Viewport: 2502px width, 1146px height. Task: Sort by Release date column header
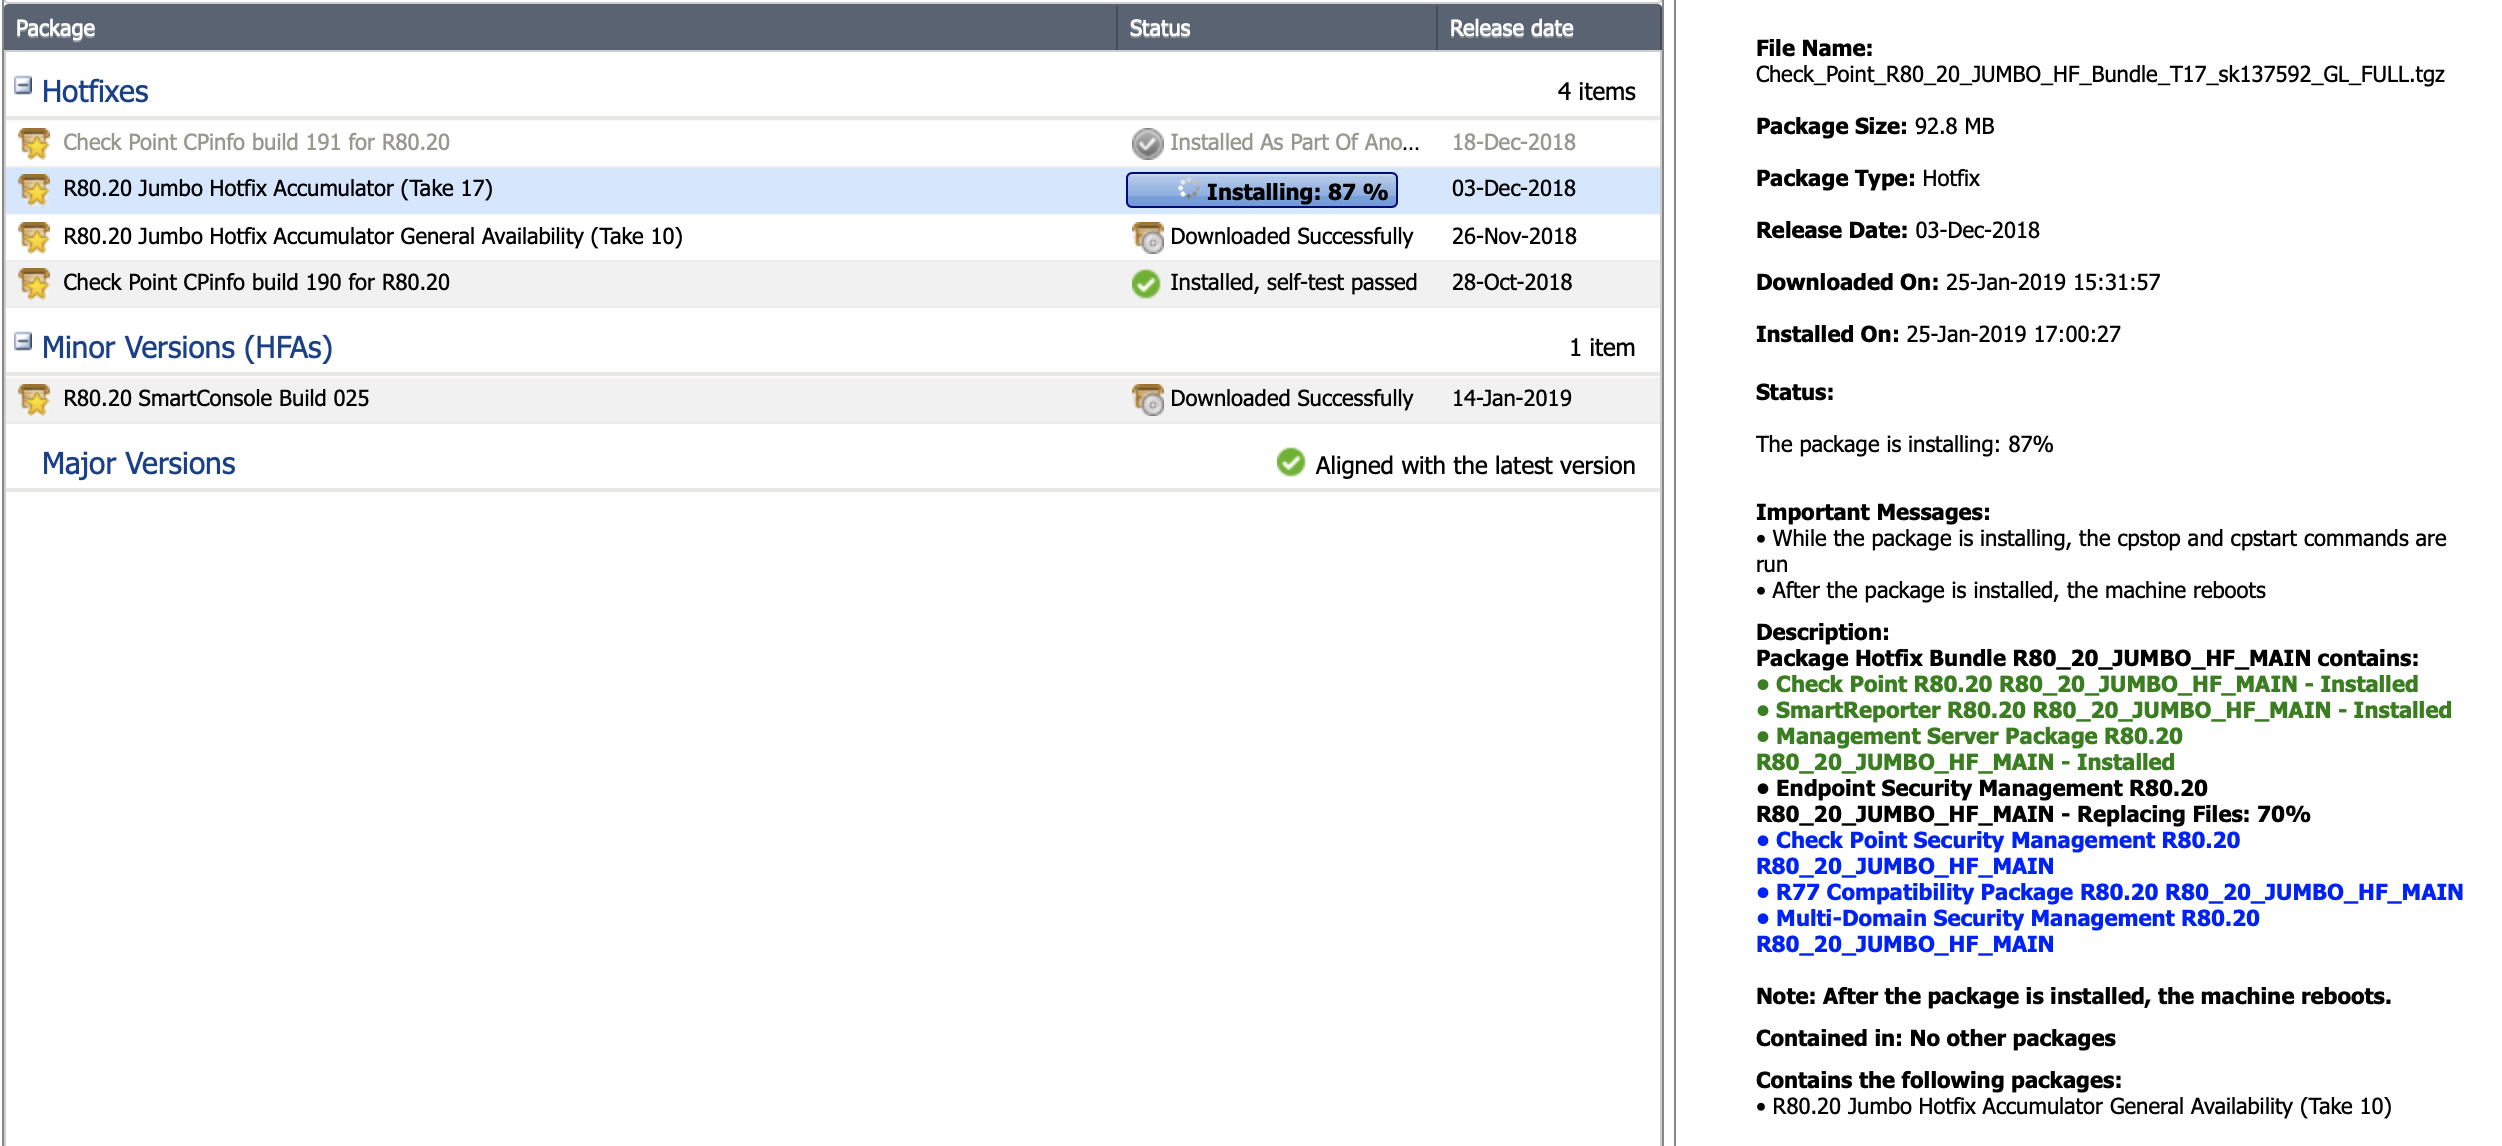[1549, 28]
